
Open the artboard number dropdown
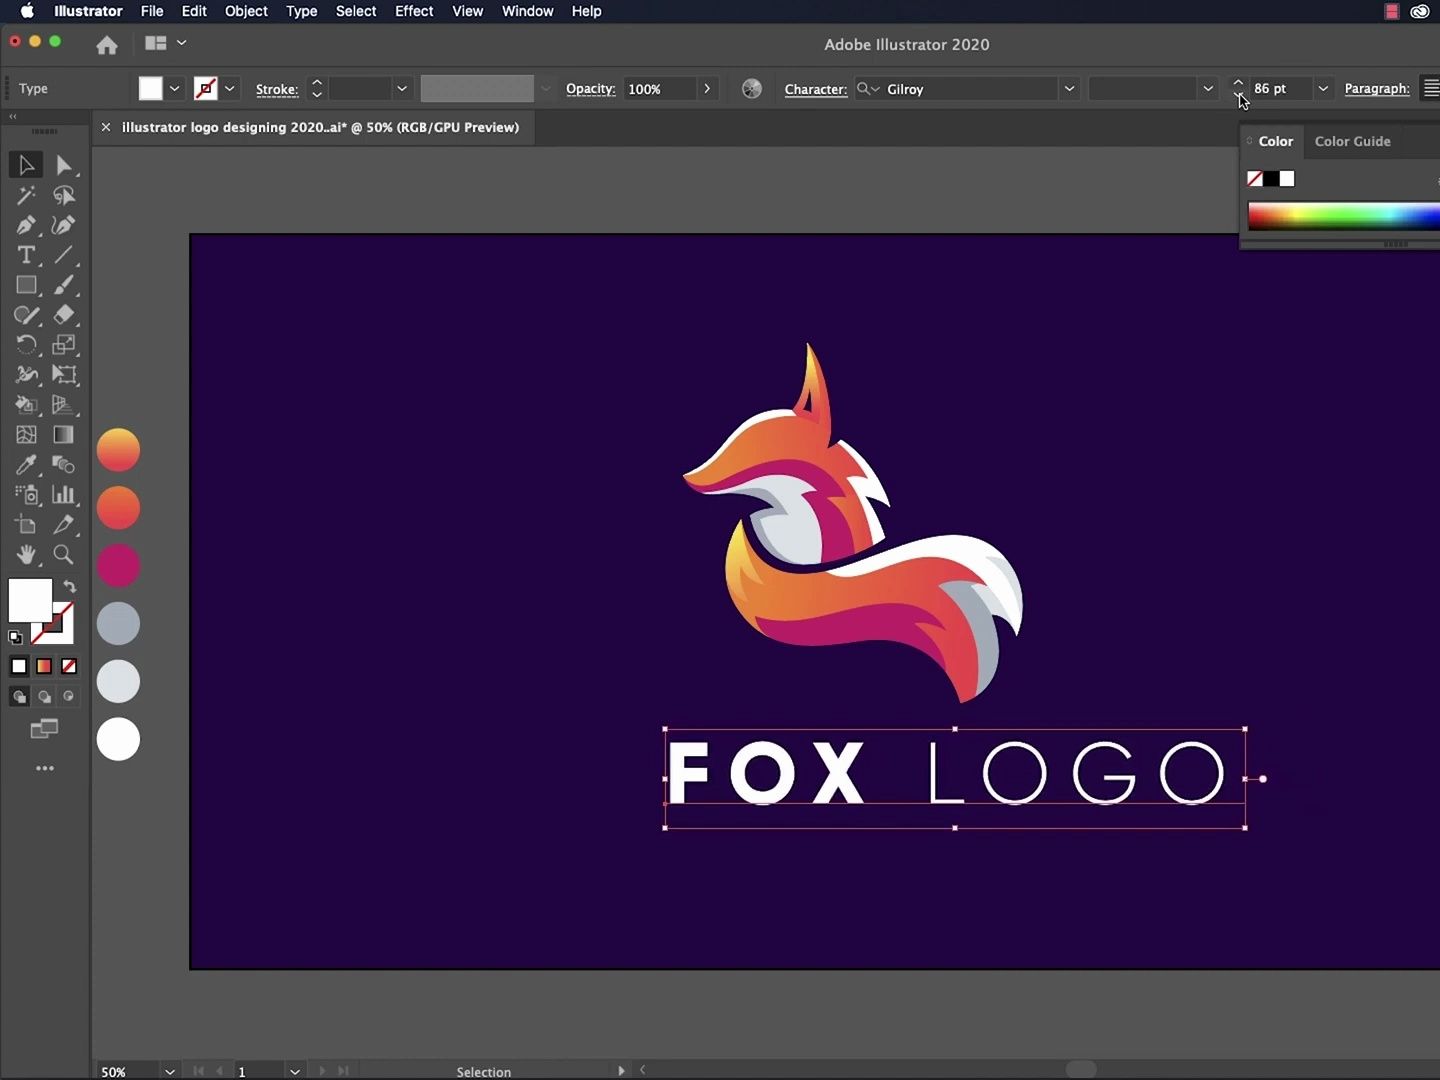tap(295, 1071)
